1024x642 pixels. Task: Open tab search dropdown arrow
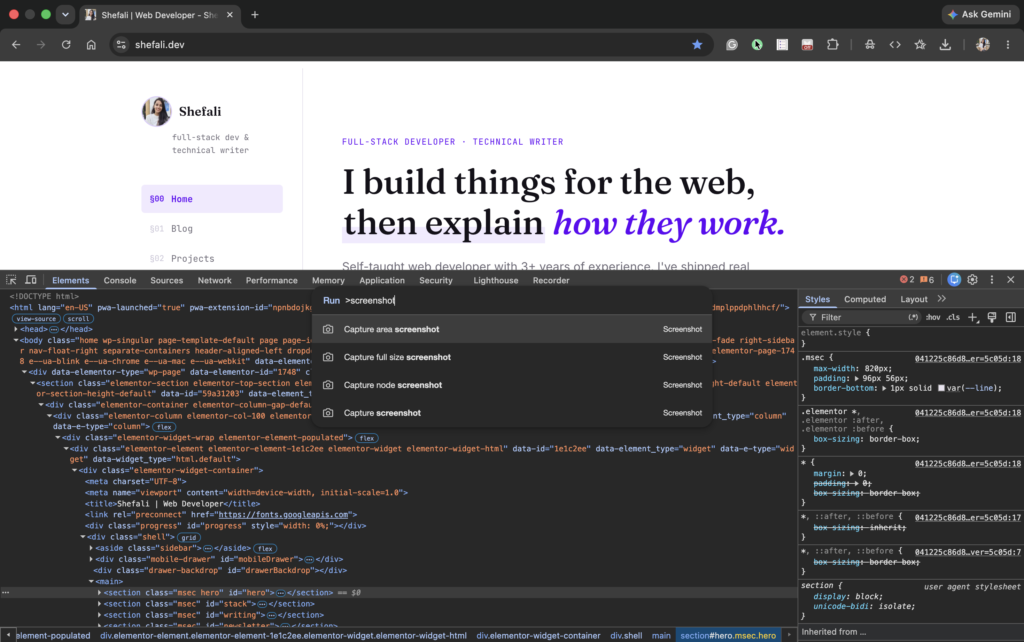[65, 14]
